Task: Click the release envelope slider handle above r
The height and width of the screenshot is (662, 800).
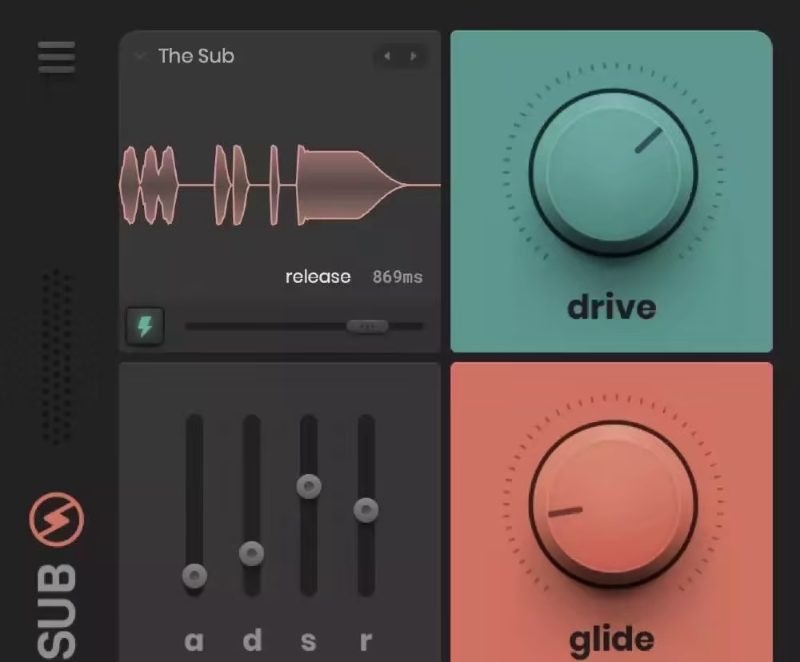Action: coord(366,510)
